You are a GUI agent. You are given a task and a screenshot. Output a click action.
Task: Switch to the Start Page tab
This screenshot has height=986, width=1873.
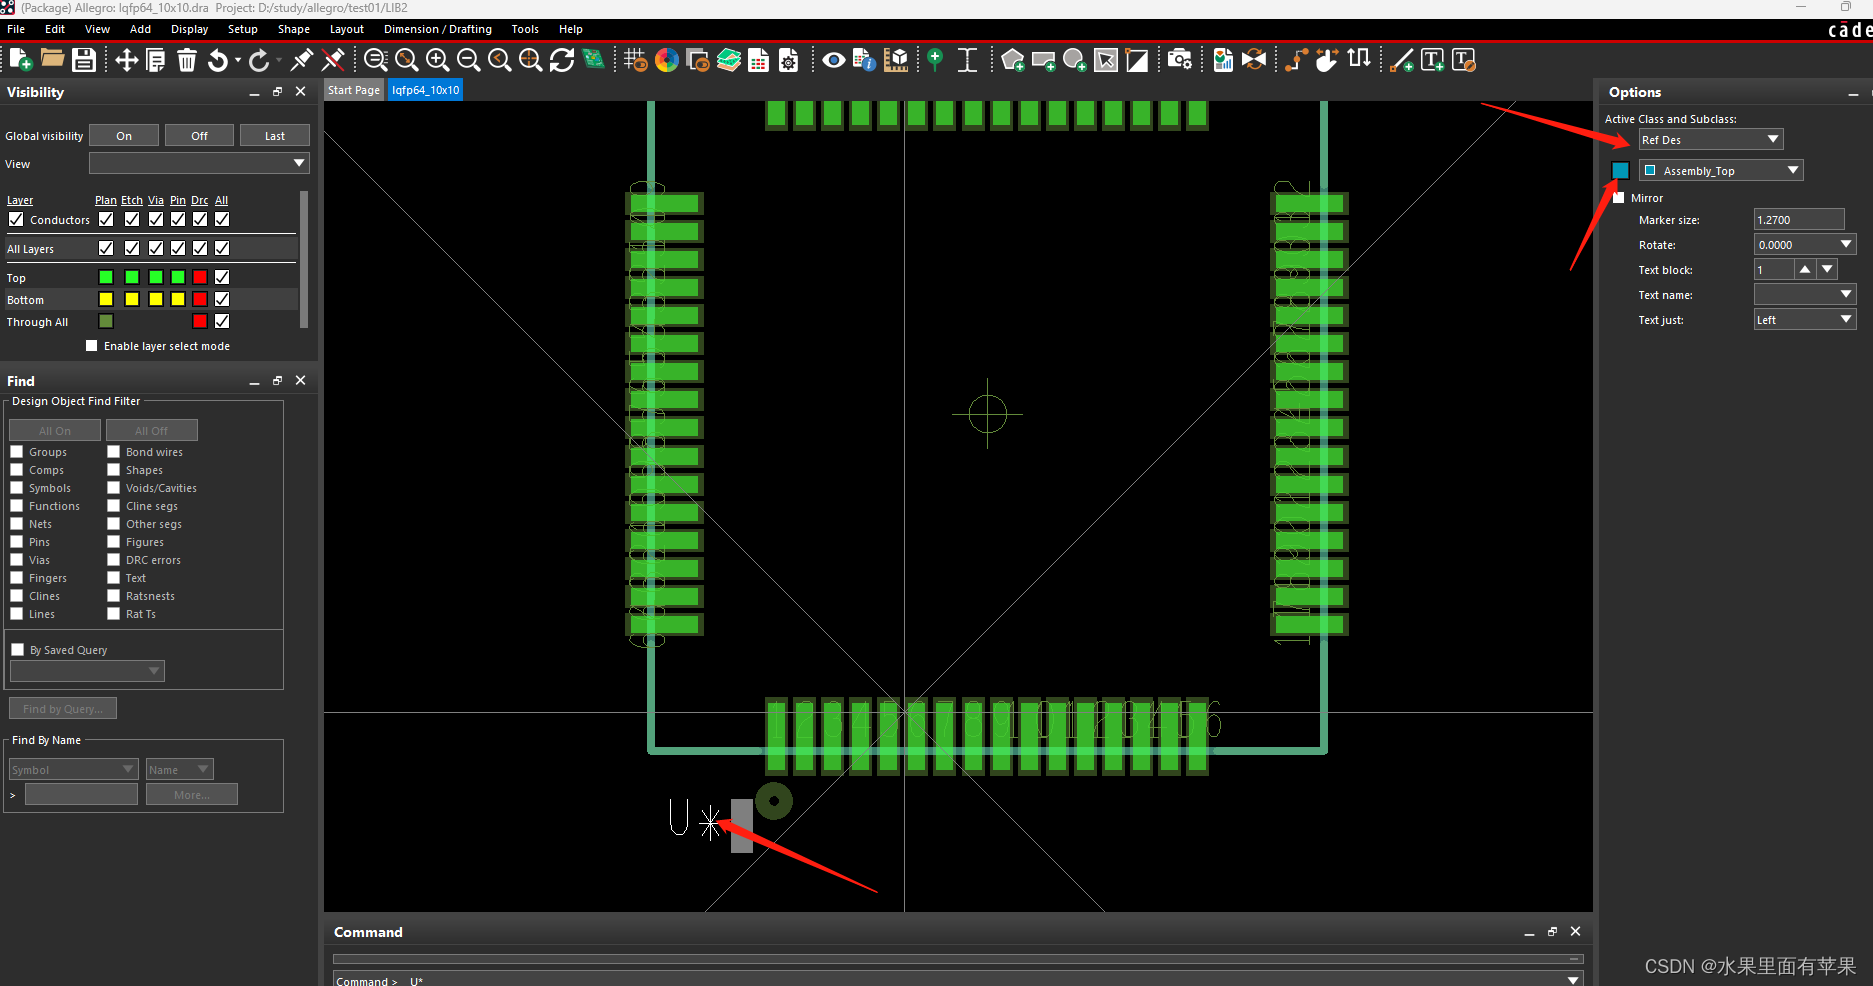point(353,90)
